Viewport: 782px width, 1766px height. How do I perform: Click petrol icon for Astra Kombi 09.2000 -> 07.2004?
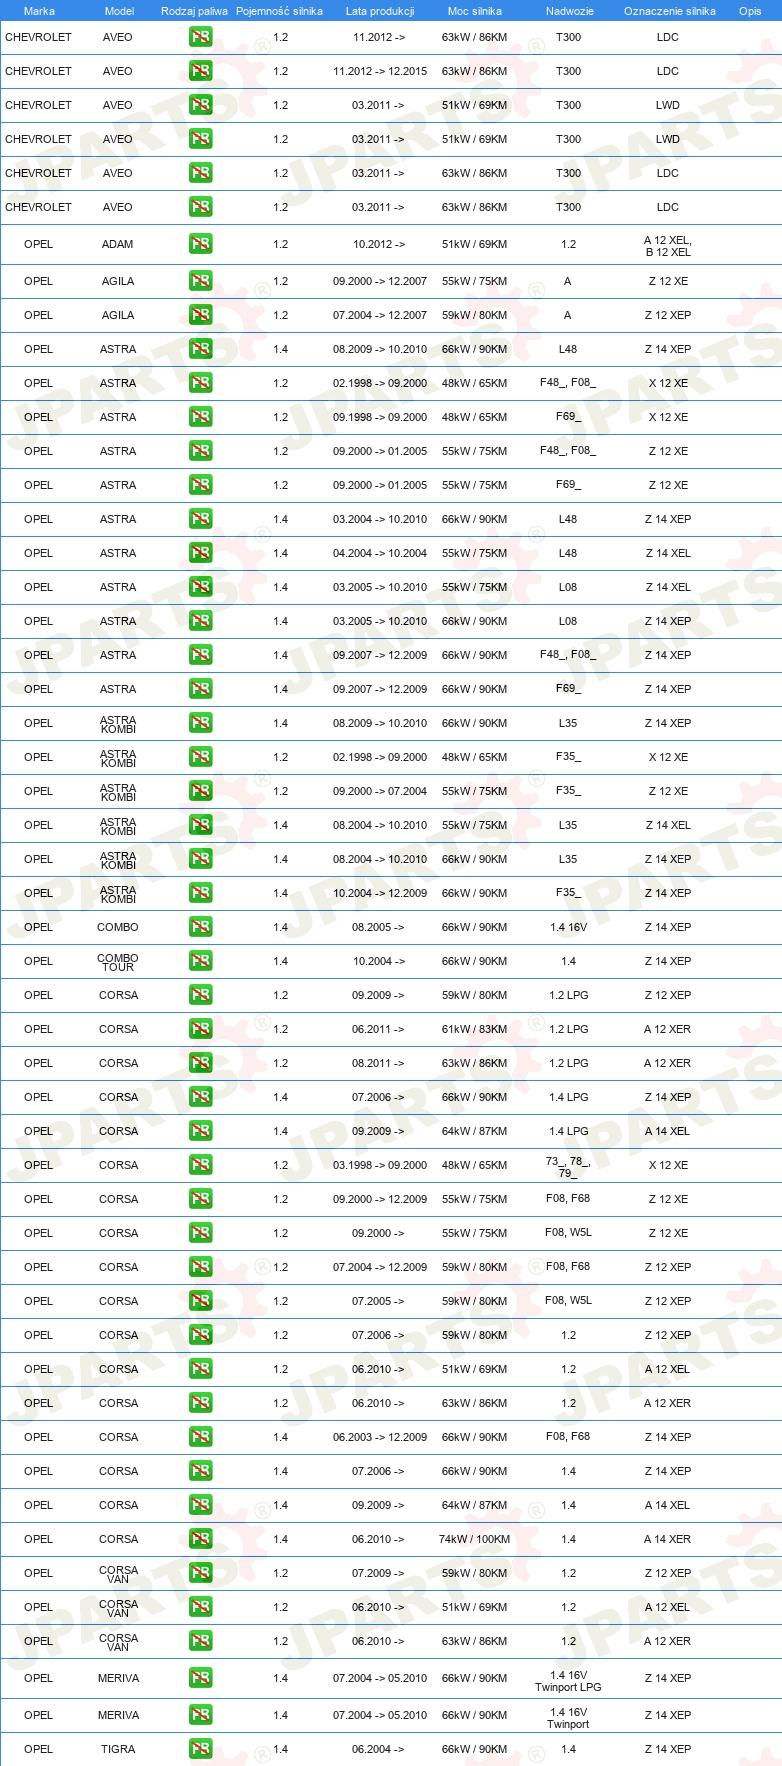[x=201, y=791]
